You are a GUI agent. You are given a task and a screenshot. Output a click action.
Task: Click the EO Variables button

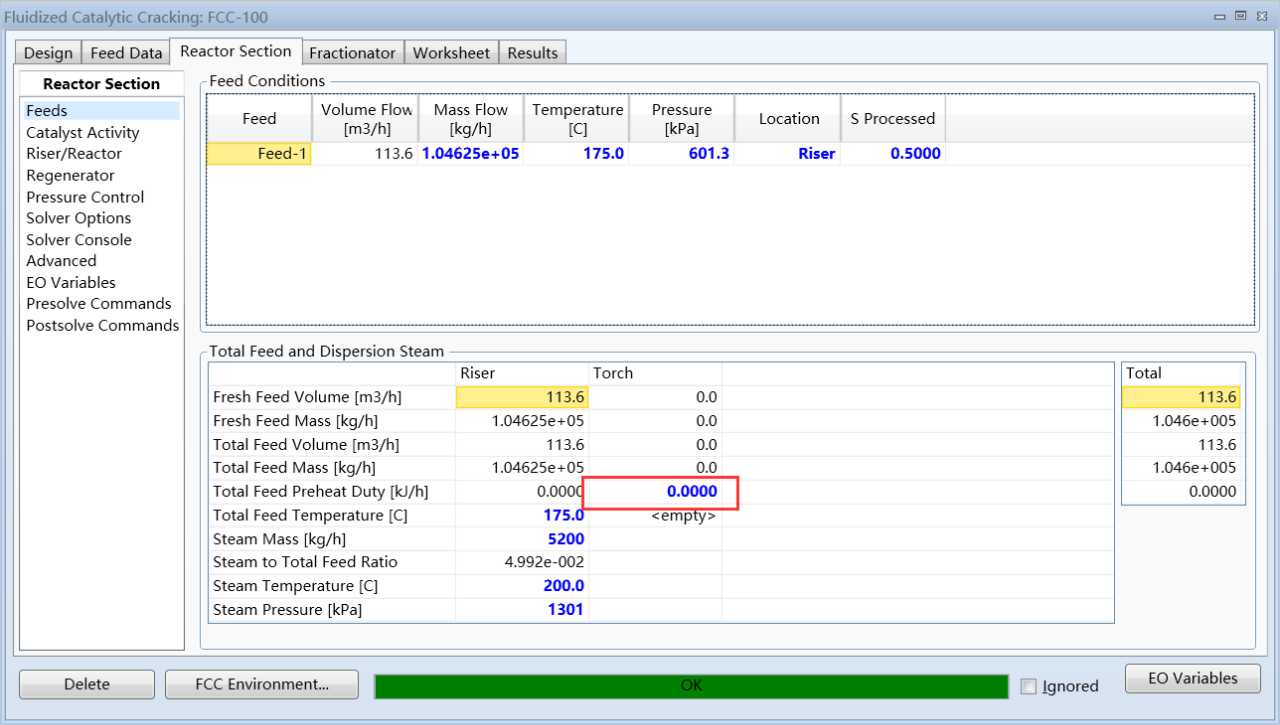coord(1192,679)
